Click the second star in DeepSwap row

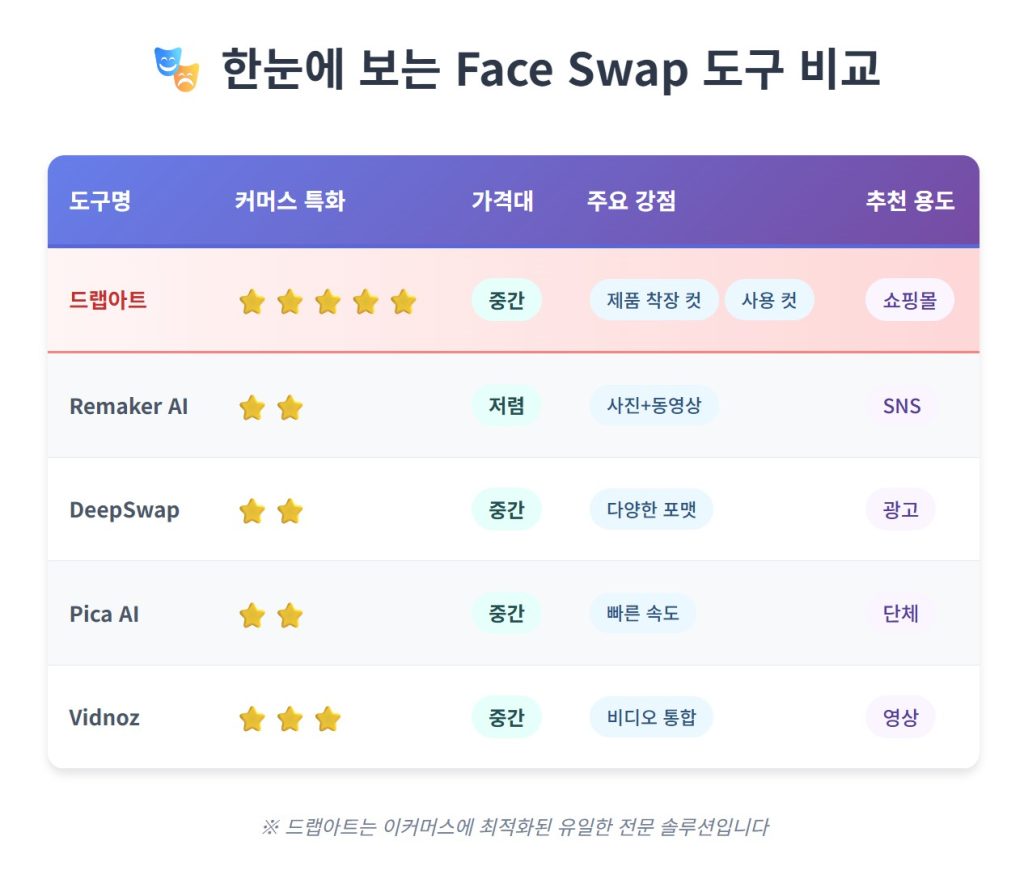pos(290,512)
